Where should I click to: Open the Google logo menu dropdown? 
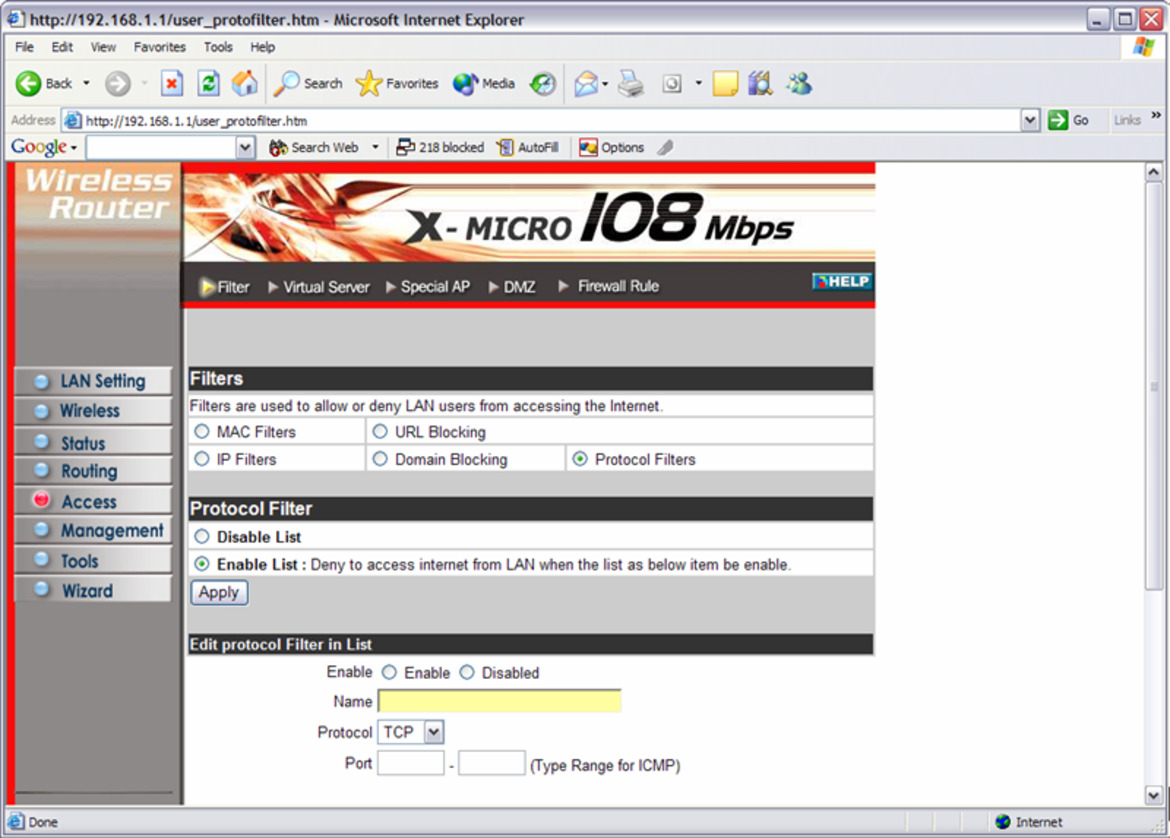coord(74,148)
